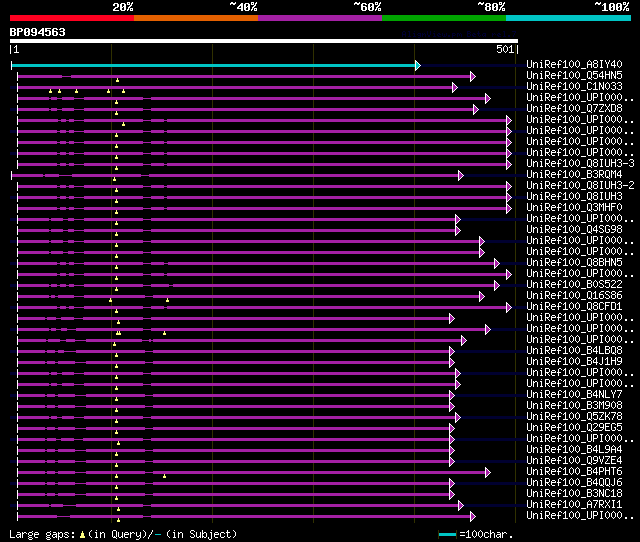Open hit UniRef100_B3RQM4
The image size is (640, 542).
coord(574,174)
